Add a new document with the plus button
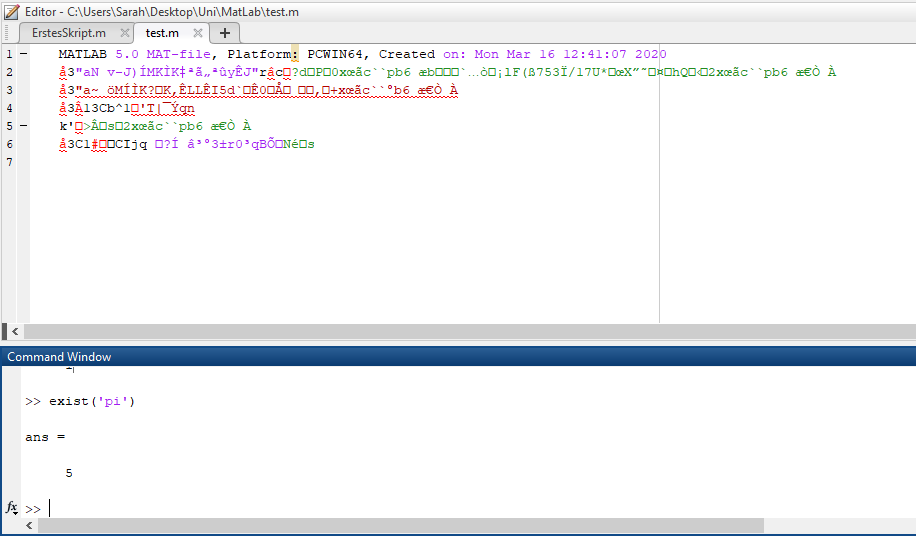This screenshot has width=916, height=536. click(224, 33)
